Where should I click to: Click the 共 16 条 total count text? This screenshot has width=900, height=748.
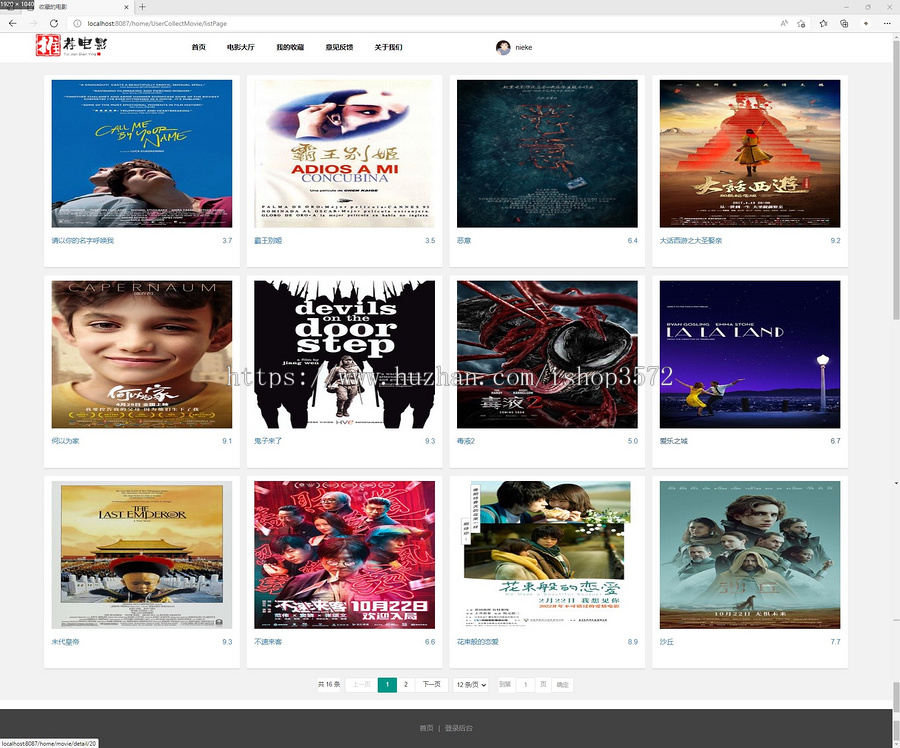pos(329,684)
